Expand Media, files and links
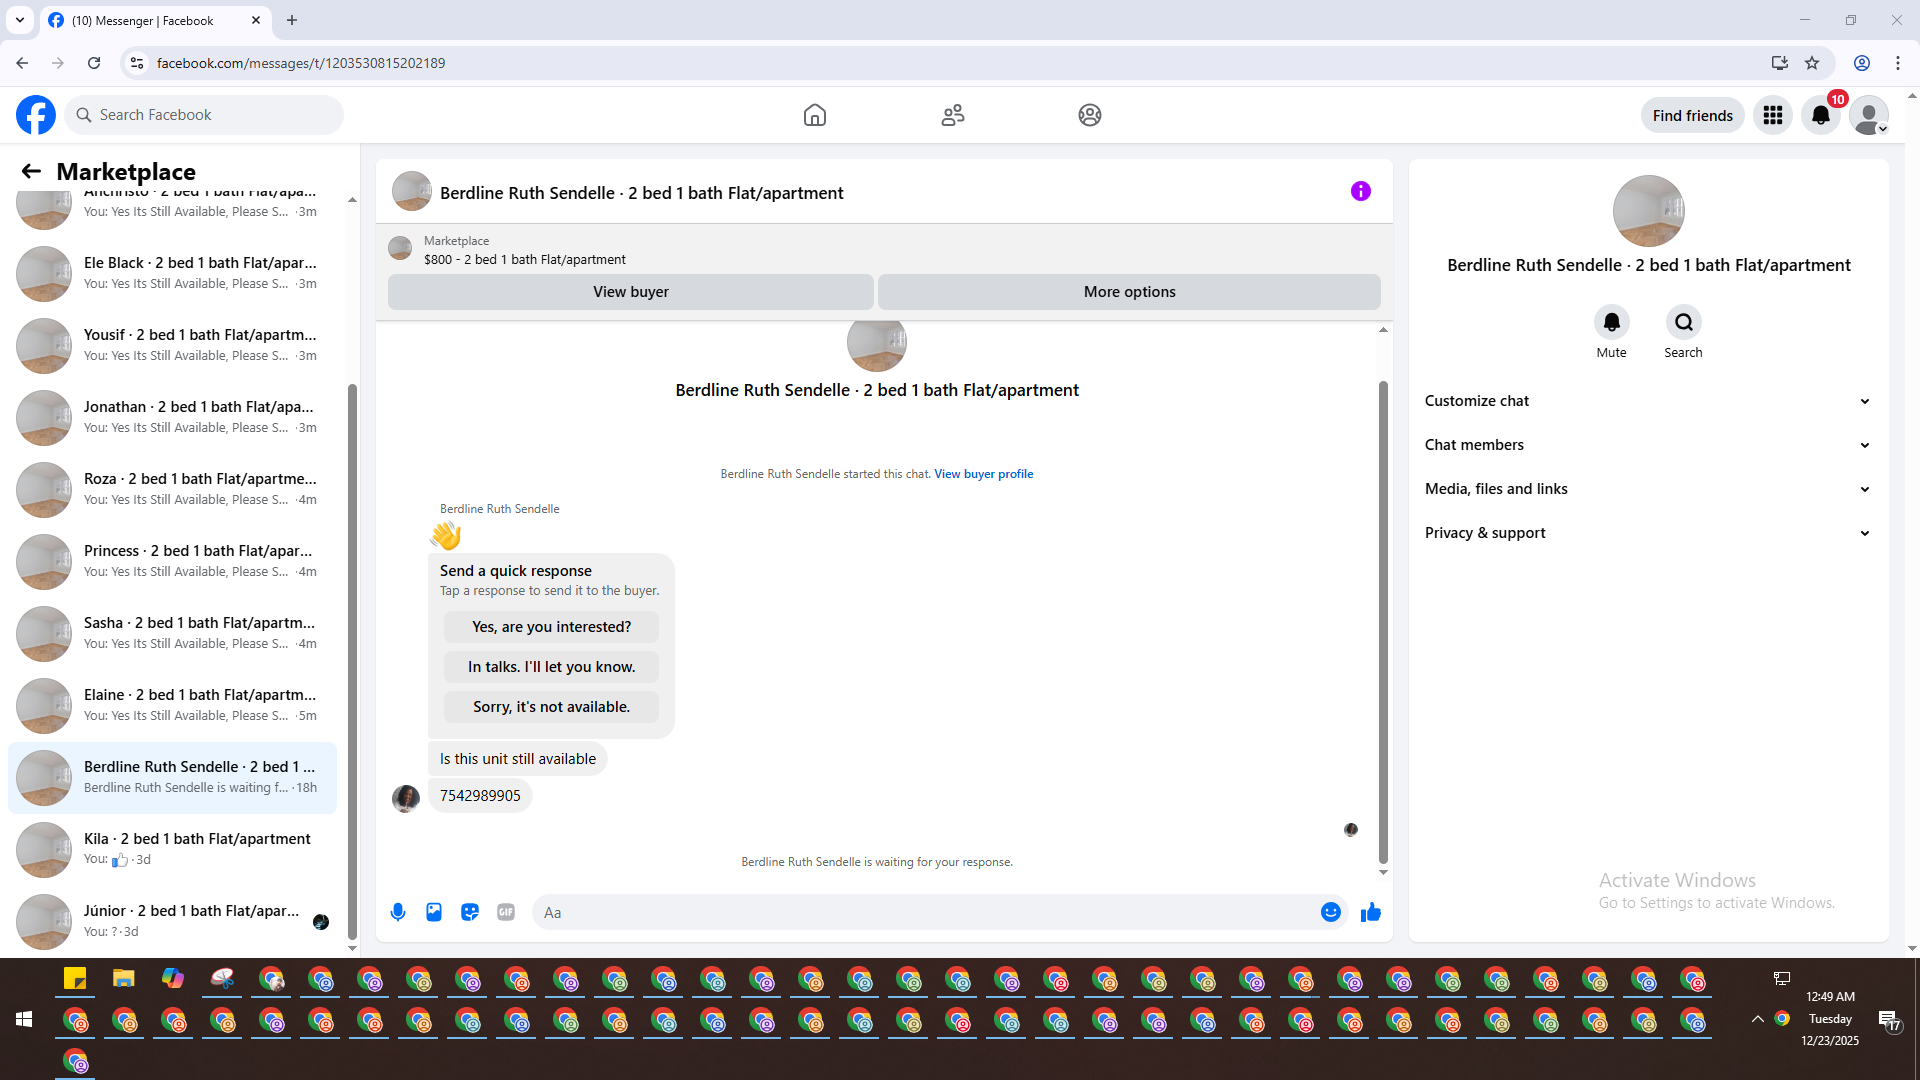This screenshot has width=1920, height=1080. pyautogui.click(x=1648, y=489)
